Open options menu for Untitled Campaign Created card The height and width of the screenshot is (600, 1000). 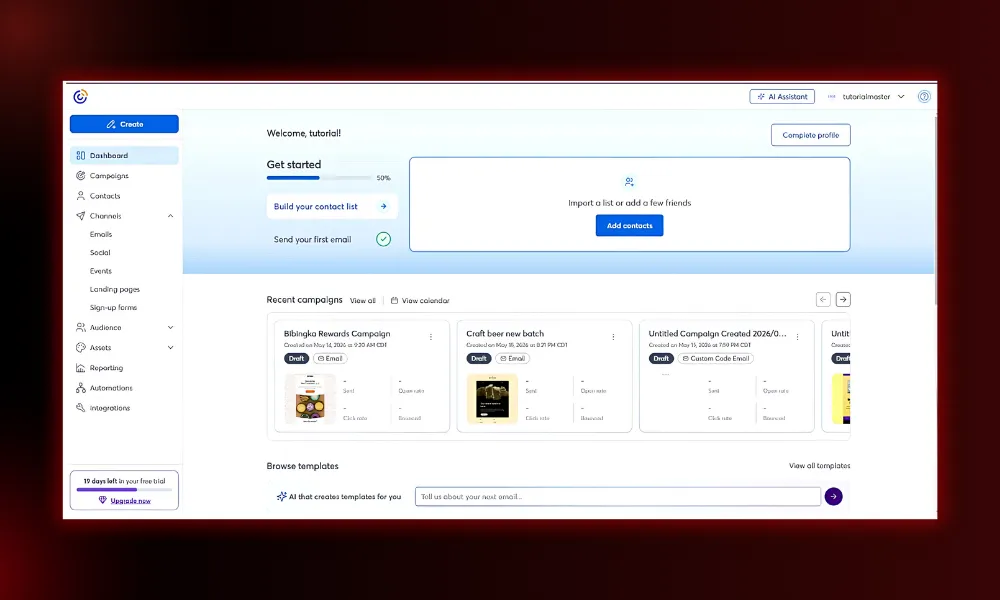click(x=797, y=337)
